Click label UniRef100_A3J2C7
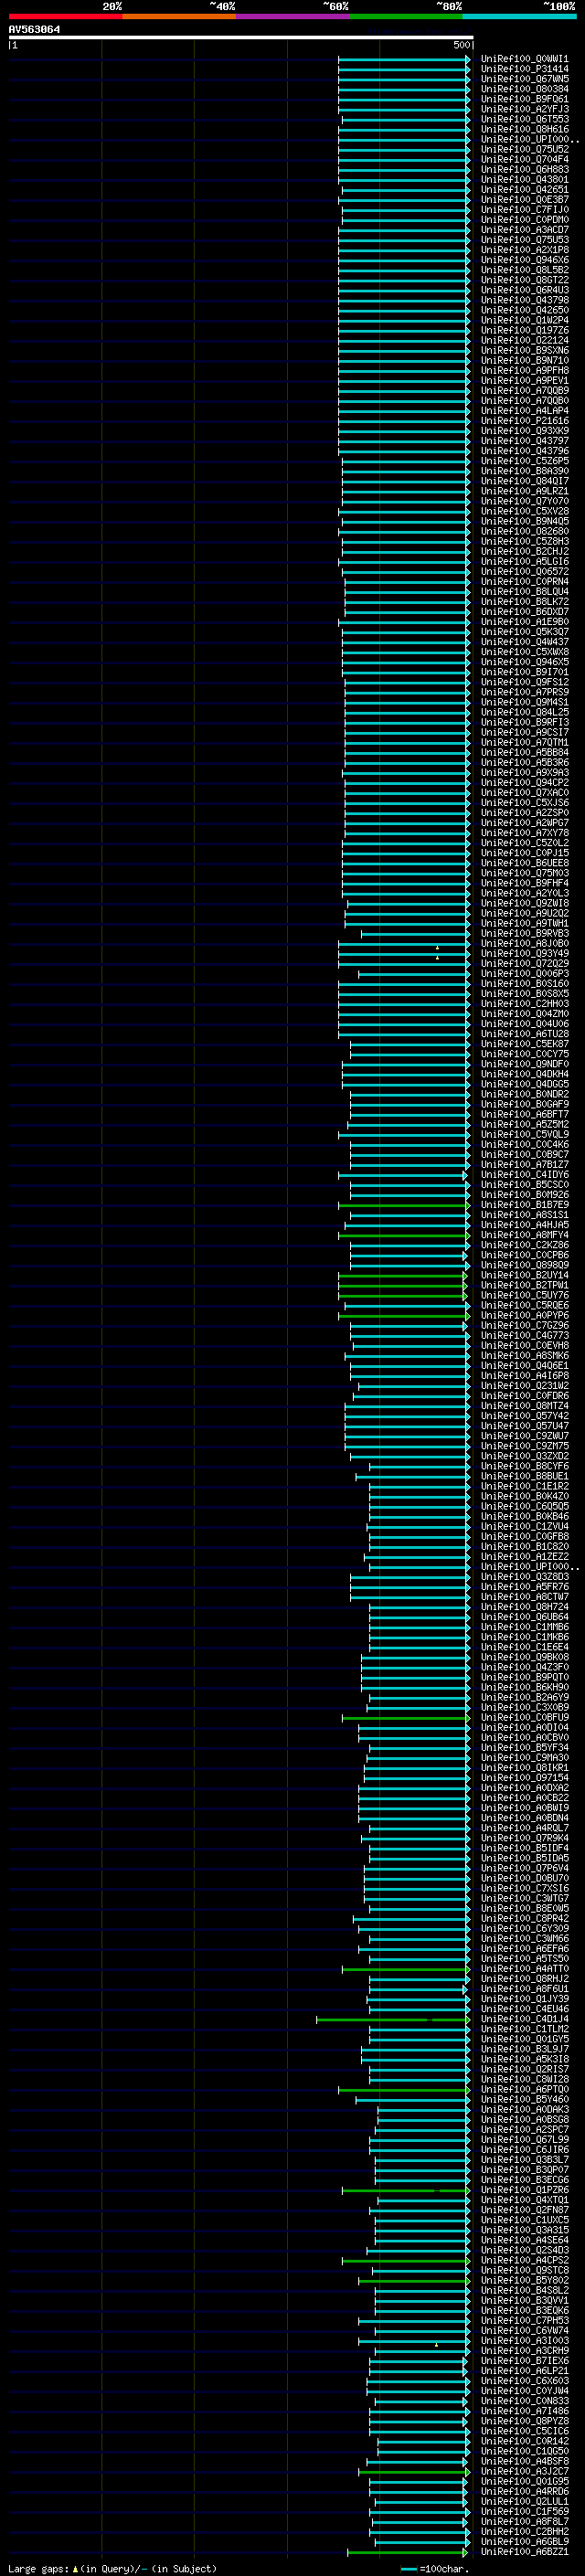 524,2471
